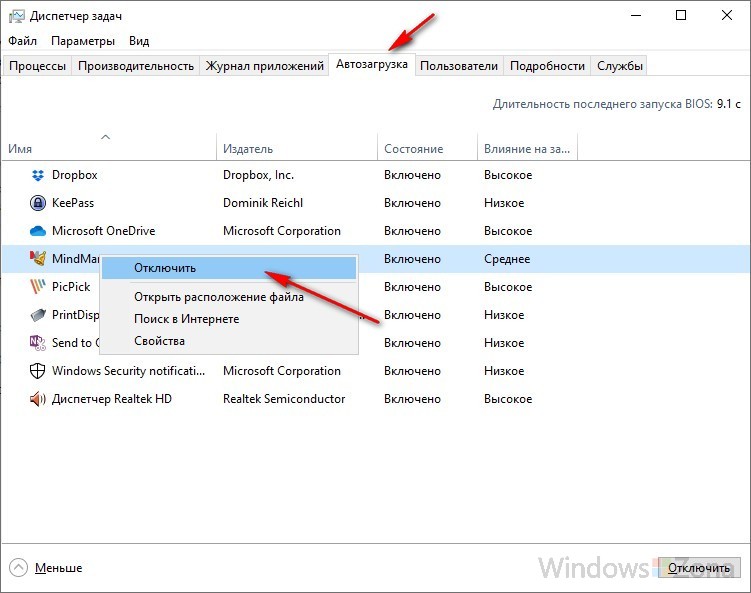Click Включено status in the PicPick row
Image resolution: width=751 pixels, height=593 pixels.
(x=412, y=286)
